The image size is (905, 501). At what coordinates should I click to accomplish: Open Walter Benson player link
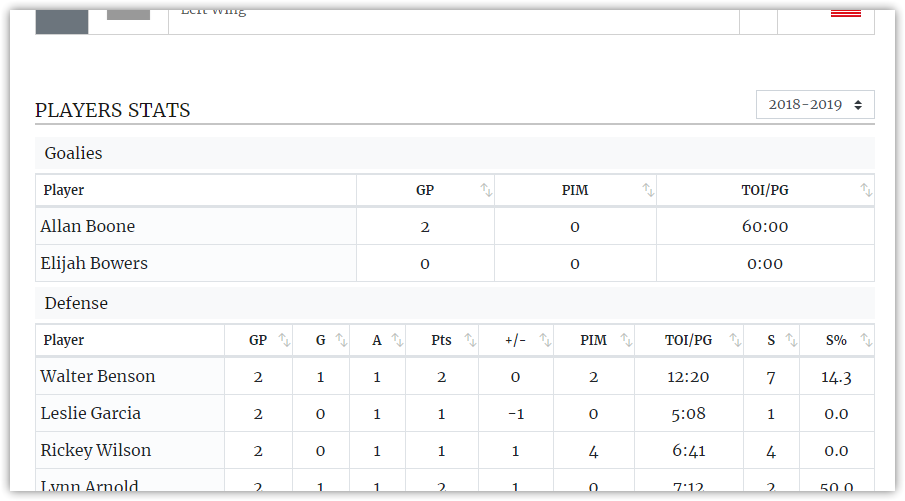[98, 376]
